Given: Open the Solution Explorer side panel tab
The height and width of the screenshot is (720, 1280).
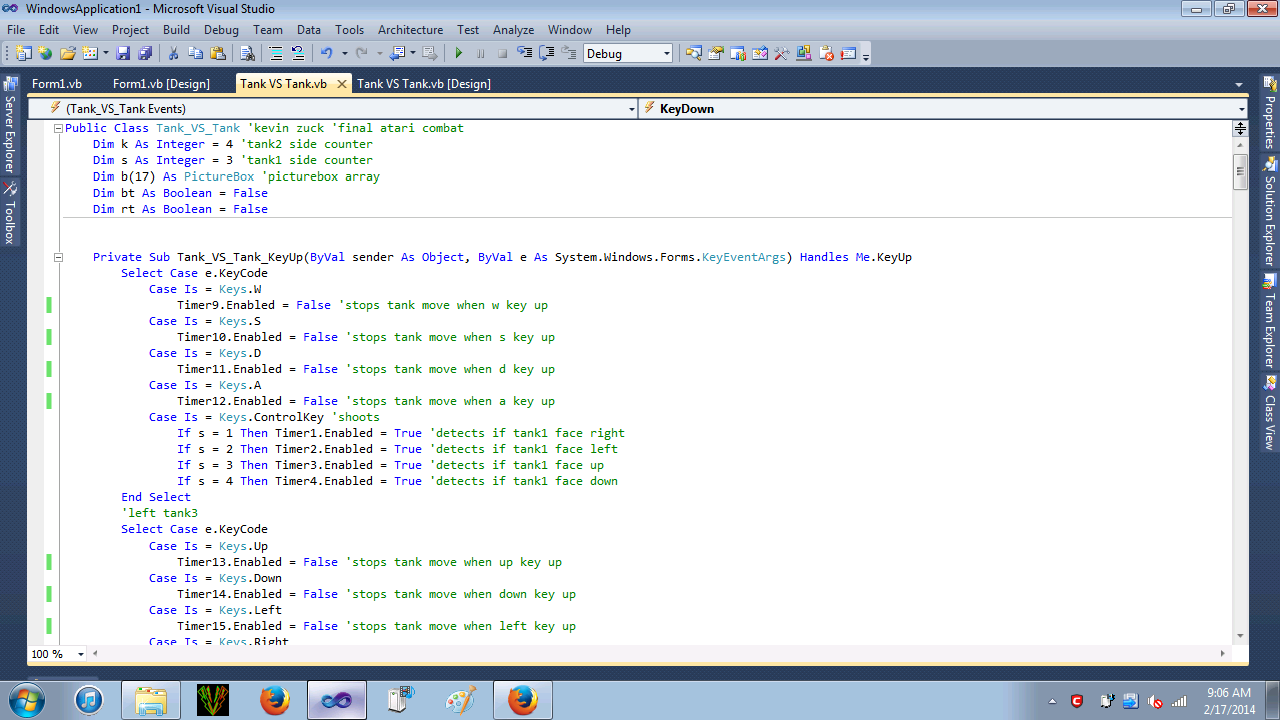Looking at the screenshot, I should pyautogui.click(x=1270, y=210).
